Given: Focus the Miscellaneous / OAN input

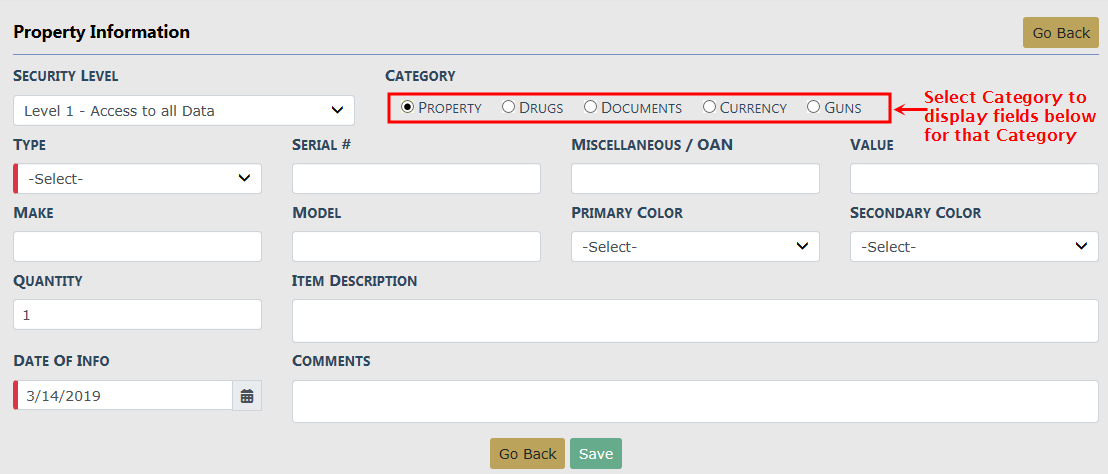Looking at the screenshot, I should 695,179.
